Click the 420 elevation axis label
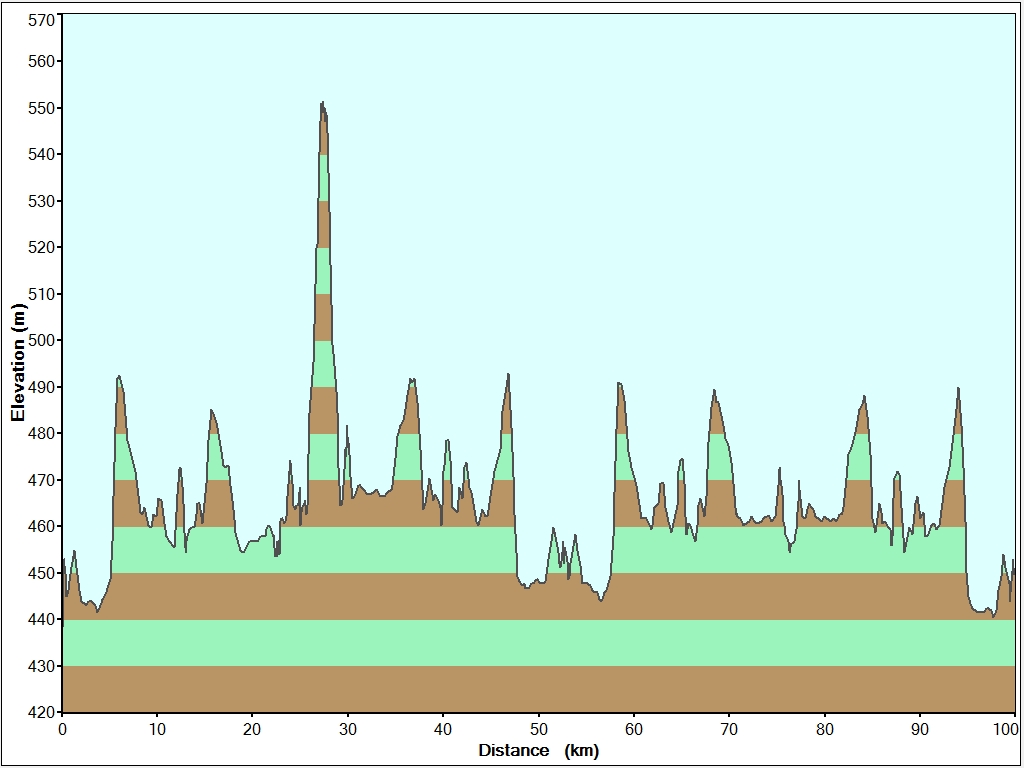 41,712
